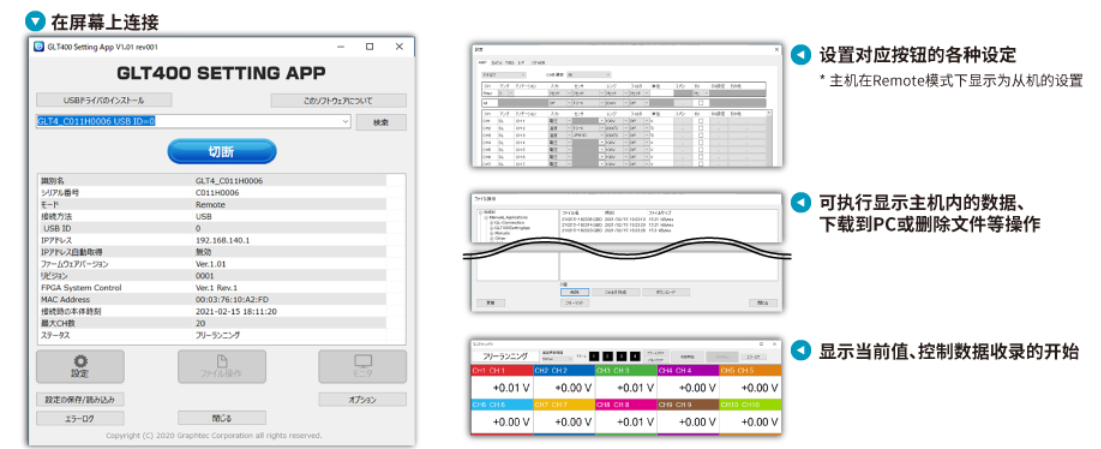Click the 検索 search button
This screenshot has width=1101, height=449.
tap(381, 122)
